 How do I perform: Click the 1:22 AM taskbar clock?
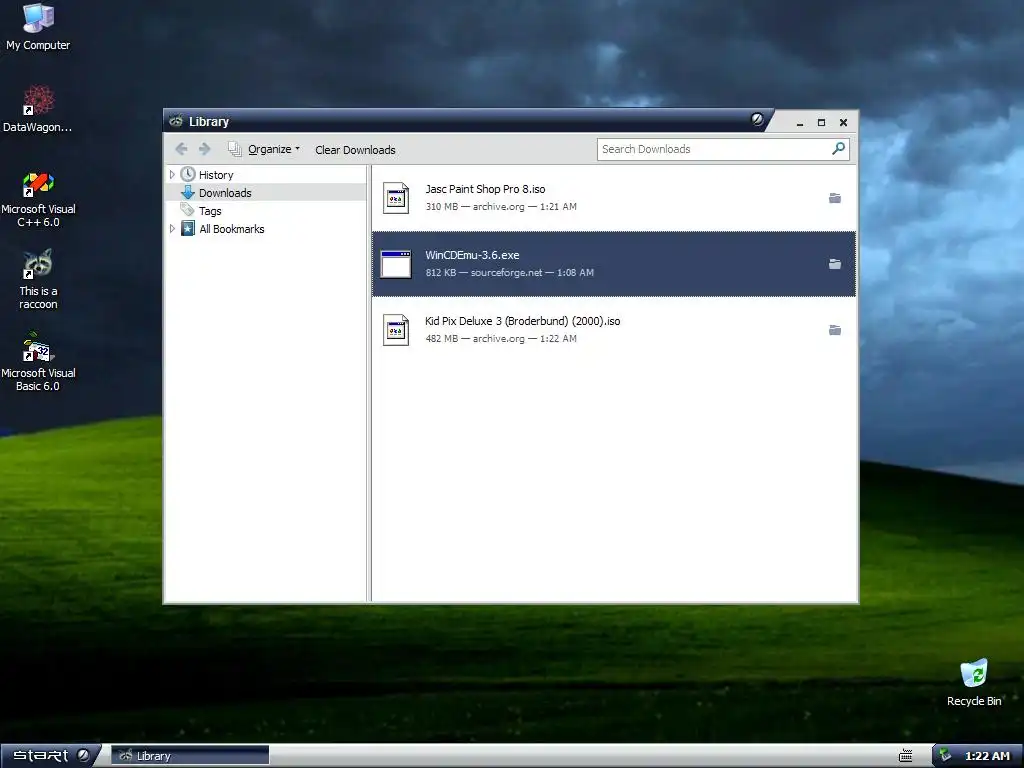[987, 756]
